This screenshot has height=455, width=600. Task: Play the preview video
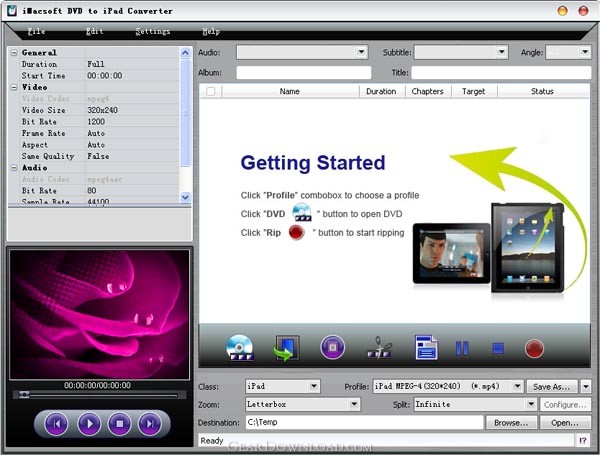pyautogui.click(x=88, y=424)
